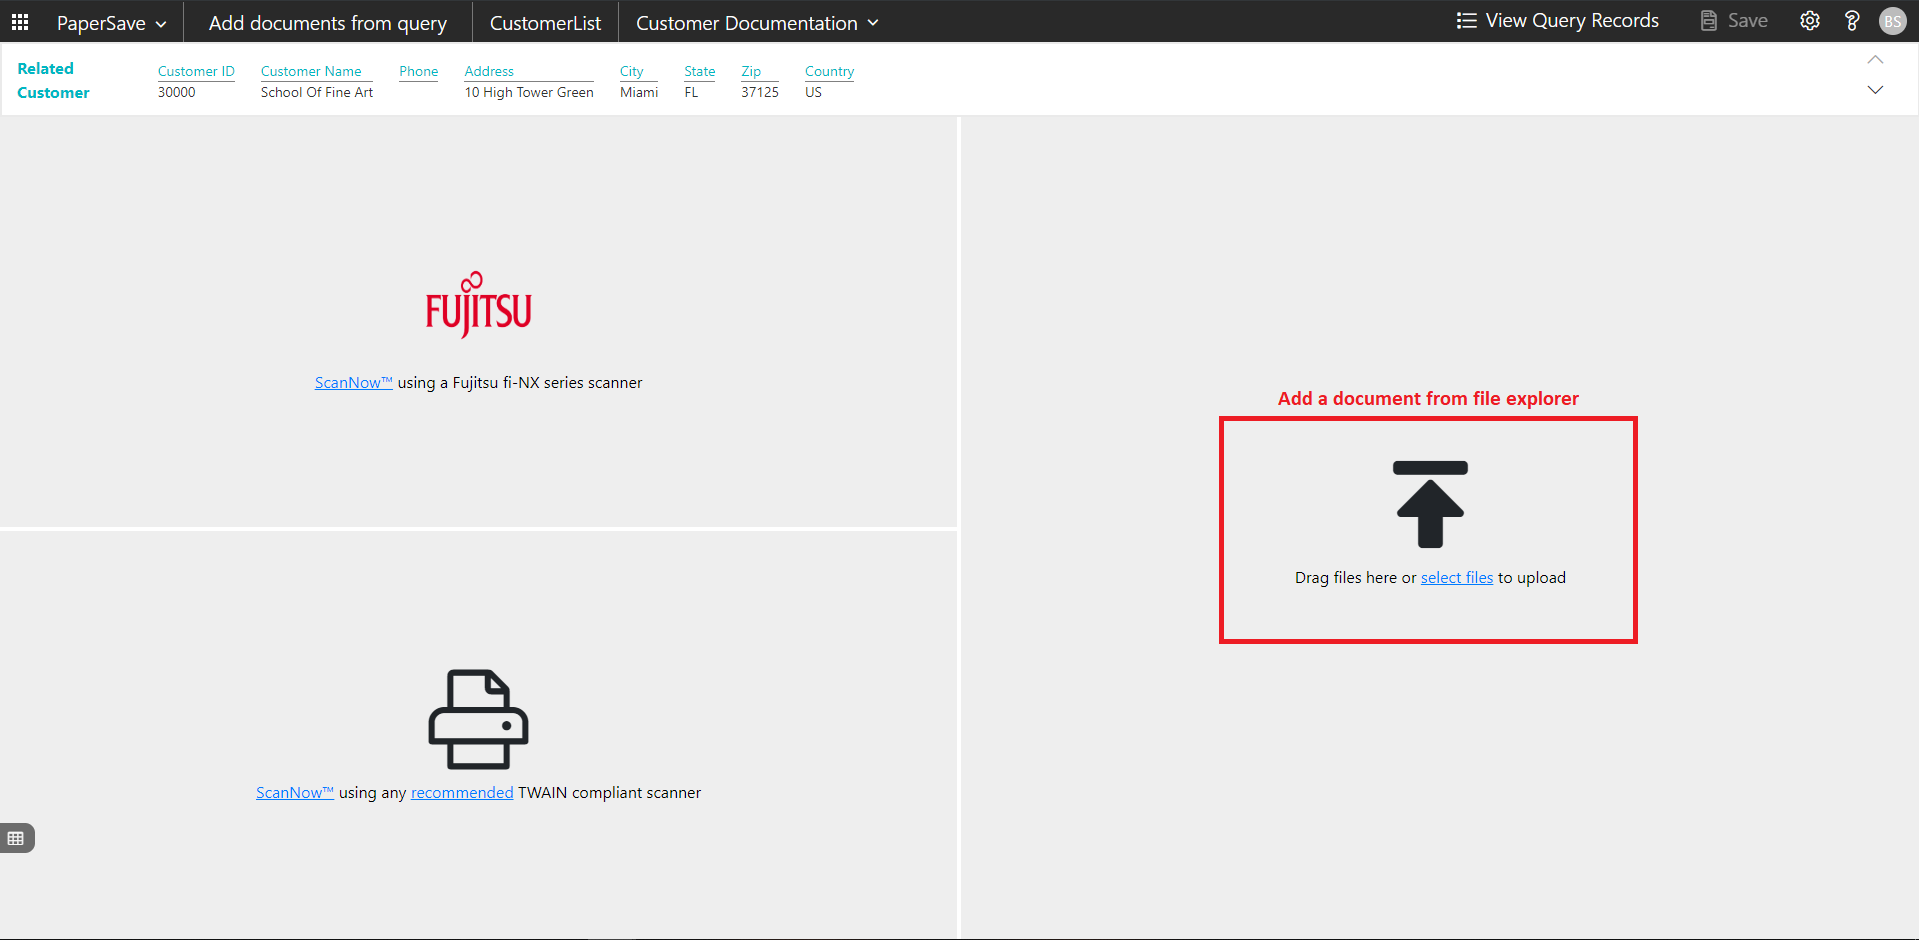Open the BS user profile avatar
The width and height of the screenshot is (1919, 940).
[1892, 21]
